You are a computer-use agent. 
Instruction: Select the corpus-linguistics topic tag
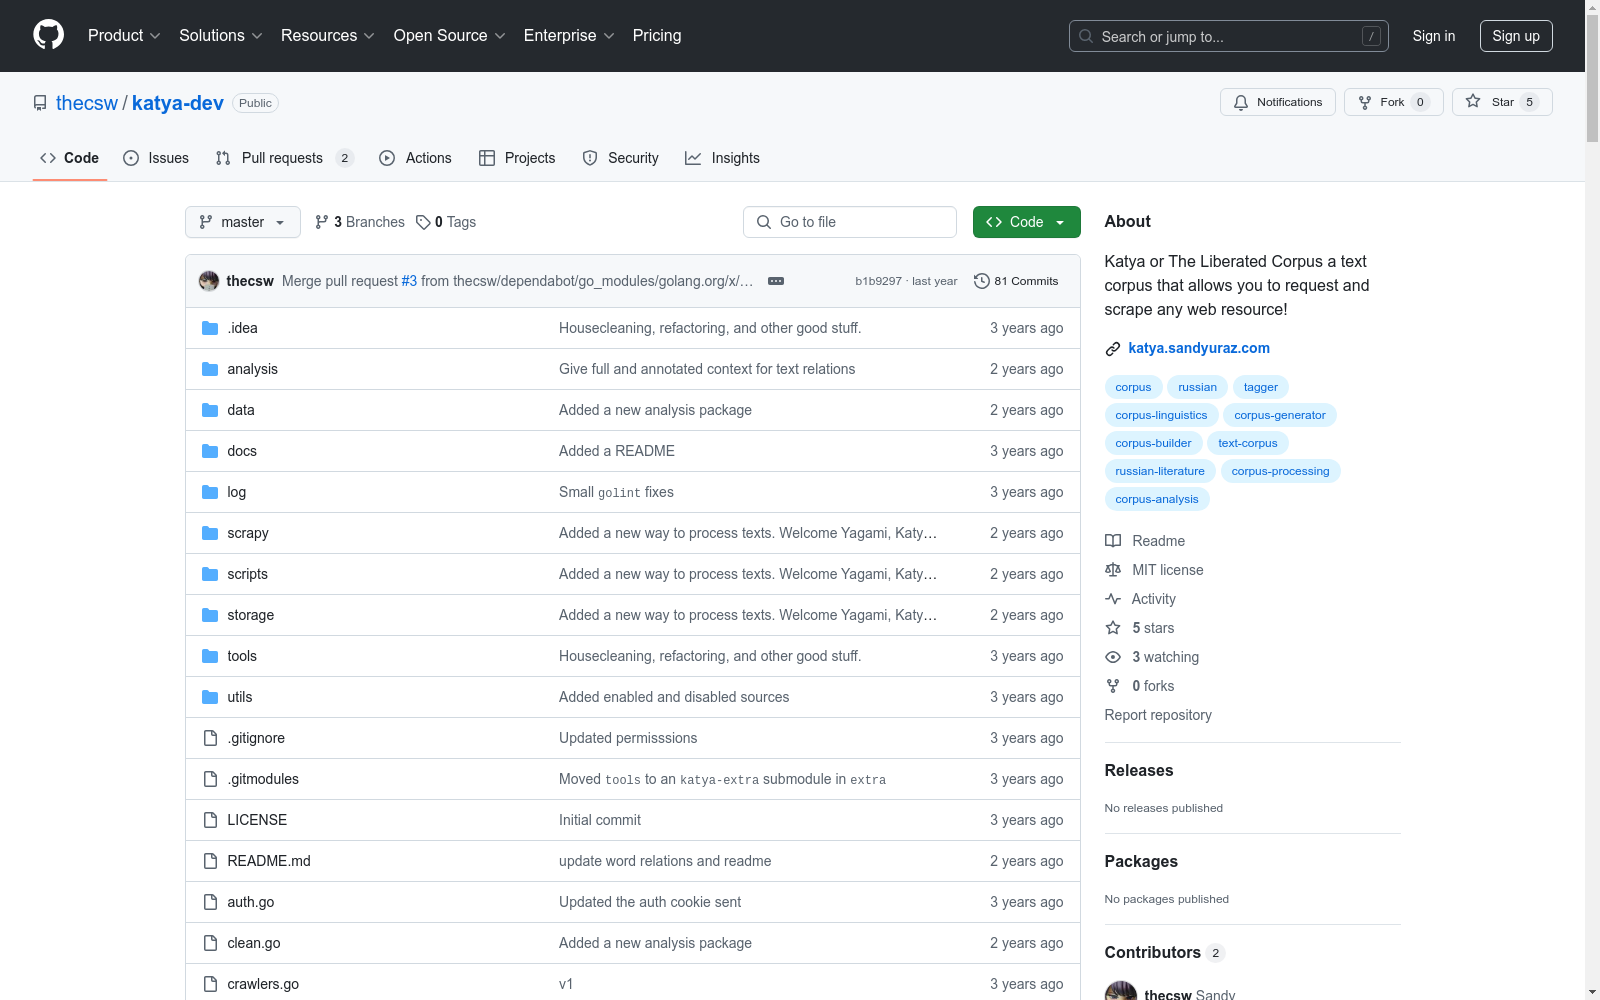click(x=1161, y=415)
